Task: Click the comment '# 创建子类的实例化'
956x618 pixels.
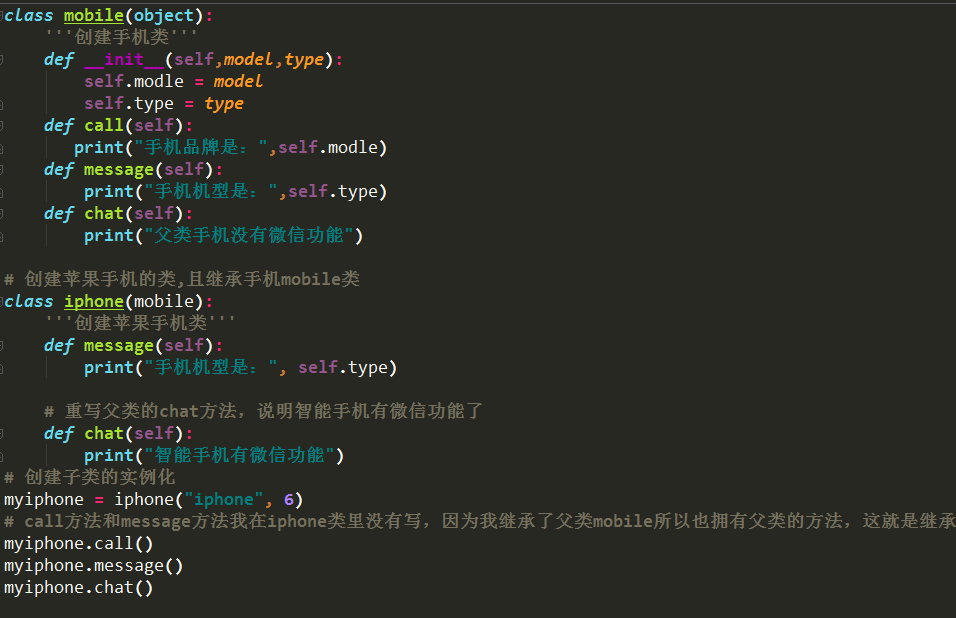Action: (90, 477)
